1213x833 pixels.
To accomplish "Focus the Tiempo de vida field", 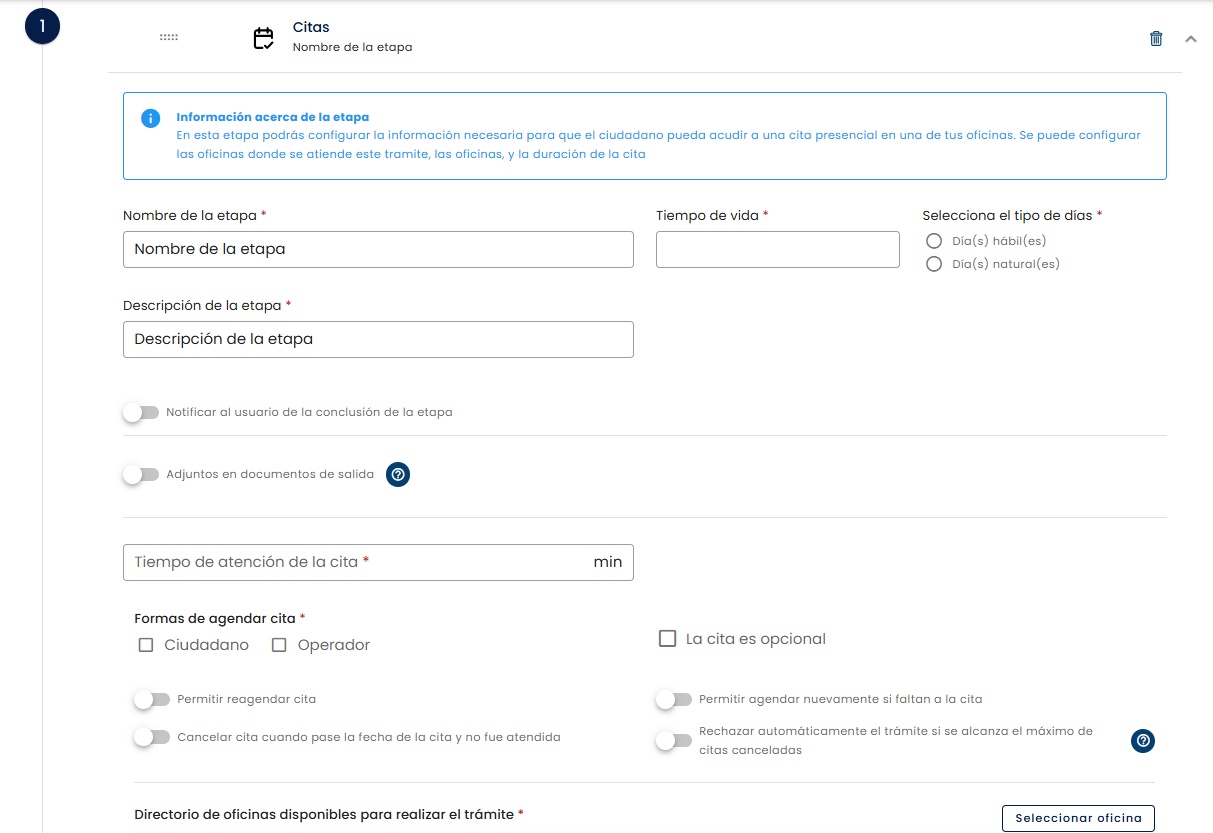I will [778, 249].
